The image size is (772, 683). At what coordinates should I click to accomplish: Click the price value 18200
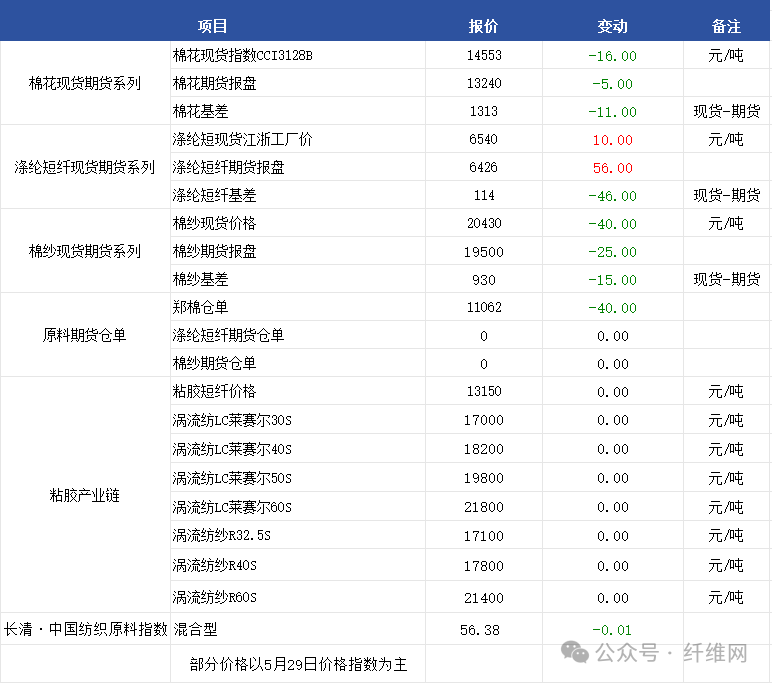484,449
